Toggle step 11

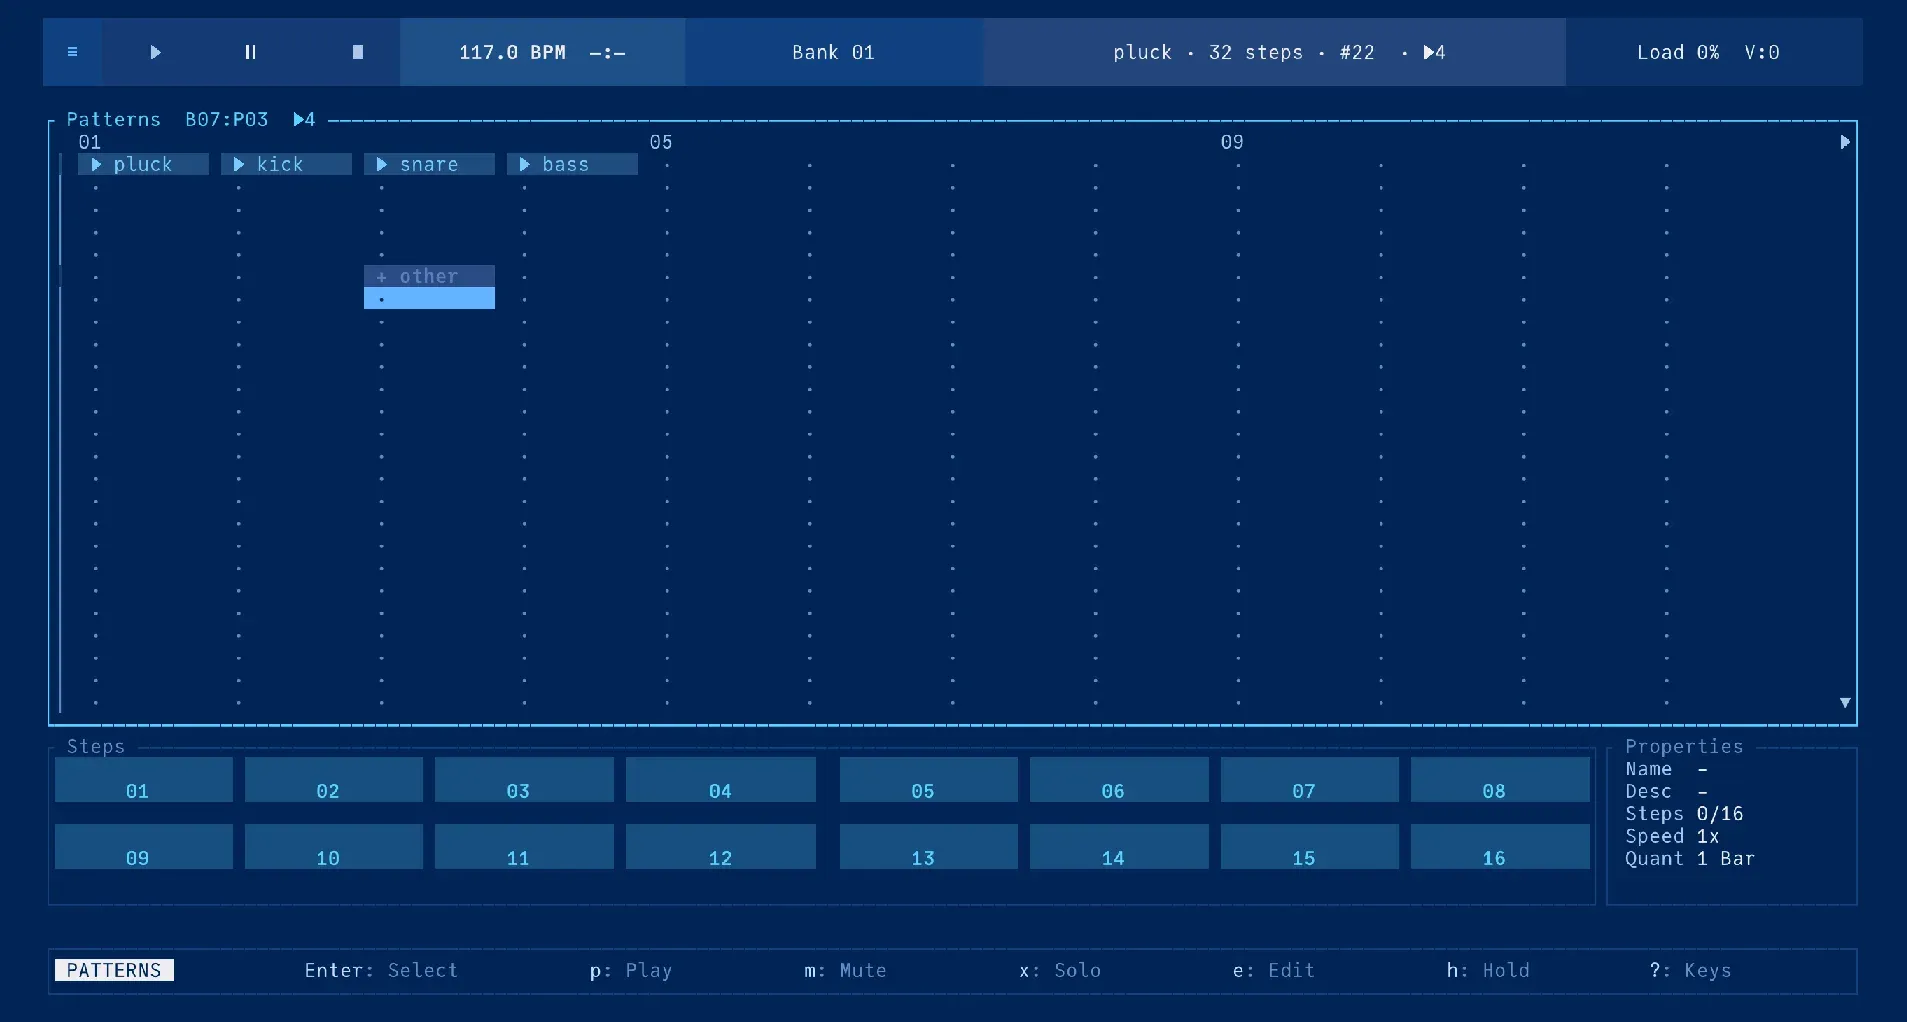pyautogui.click(x=524, y=846)
